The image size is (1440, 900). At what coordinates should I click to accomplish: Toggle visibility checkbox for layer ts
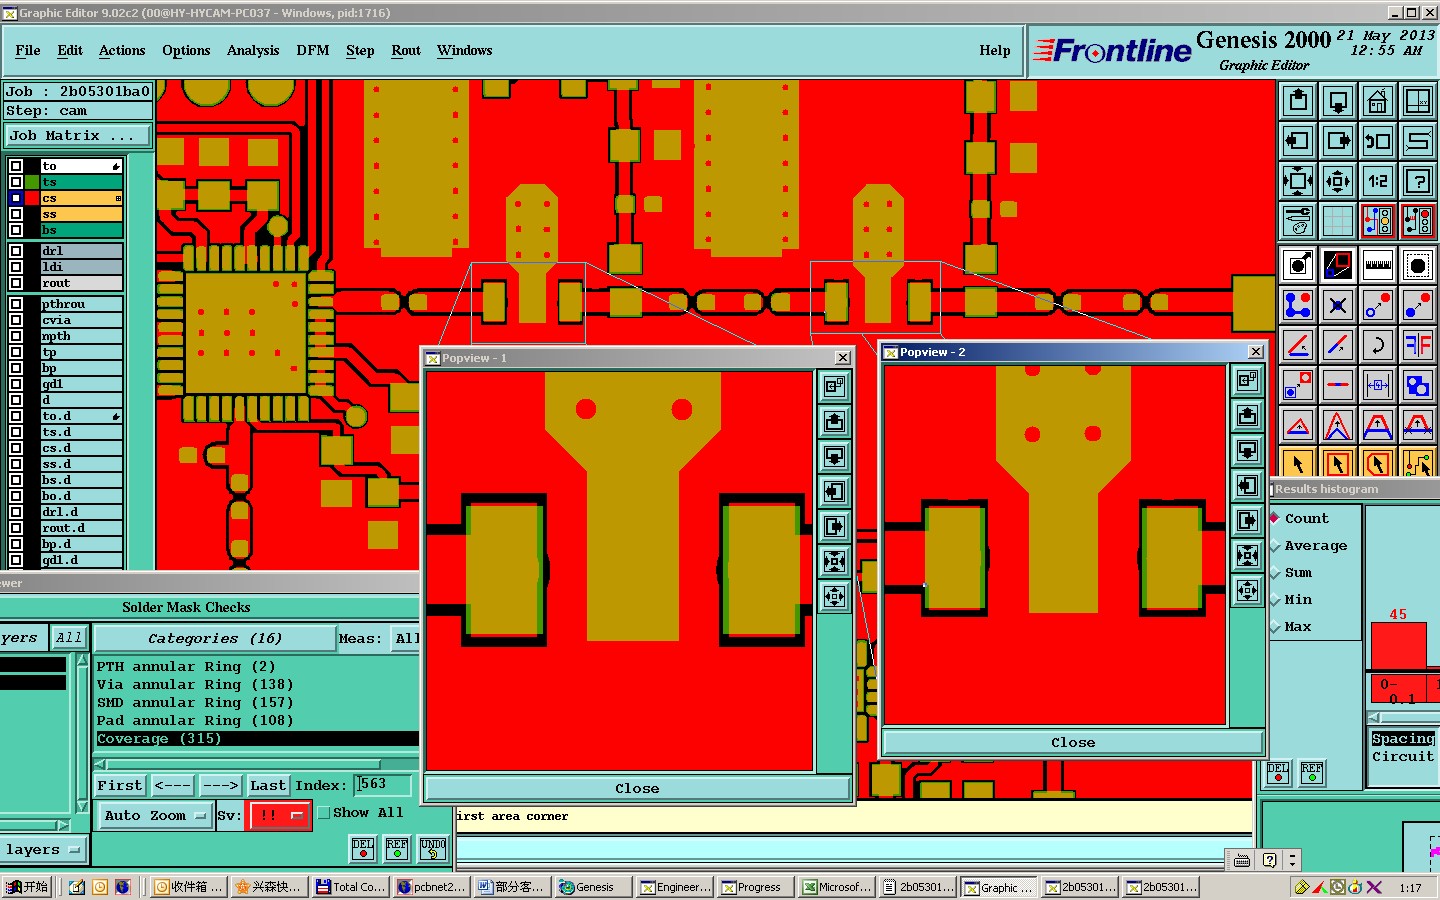16,182
